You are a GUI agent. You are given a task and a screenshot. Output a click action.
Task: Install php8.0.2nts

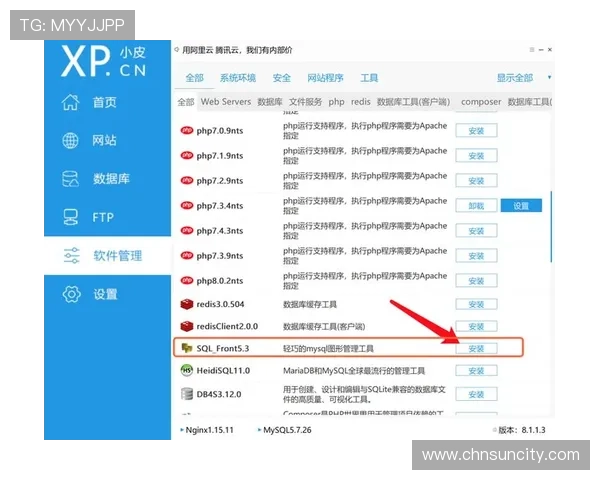coord(476,281)
